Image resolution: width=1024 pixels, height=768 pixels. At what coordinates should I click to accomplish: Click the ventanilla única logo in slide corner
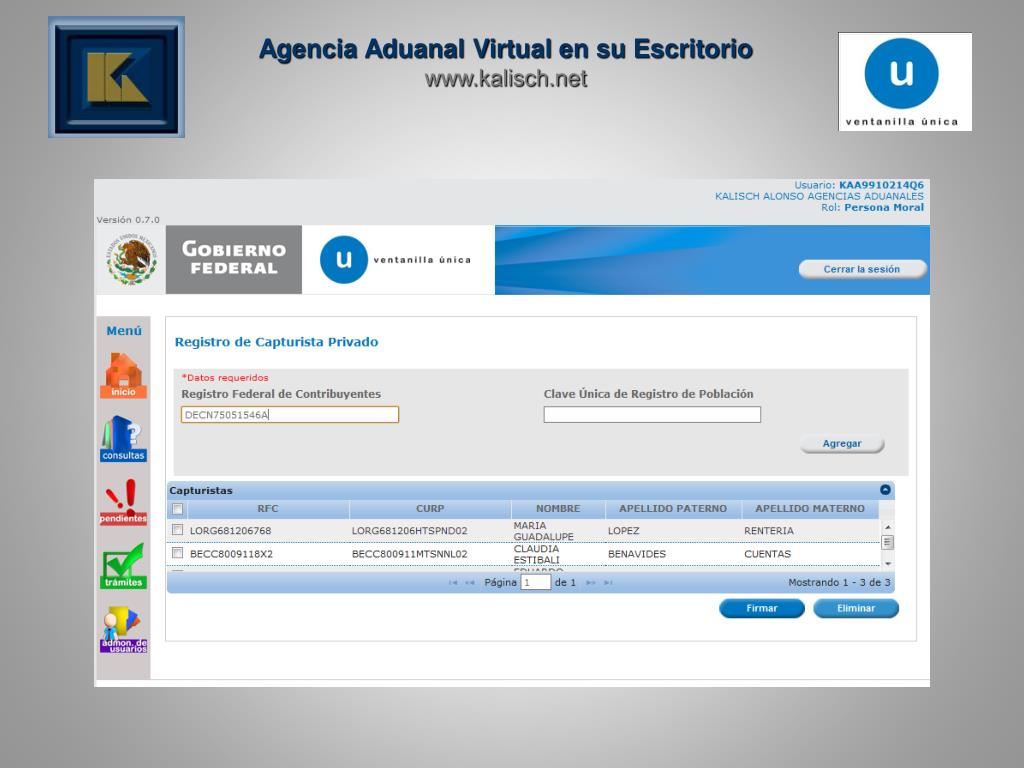[x=904, y=82]
